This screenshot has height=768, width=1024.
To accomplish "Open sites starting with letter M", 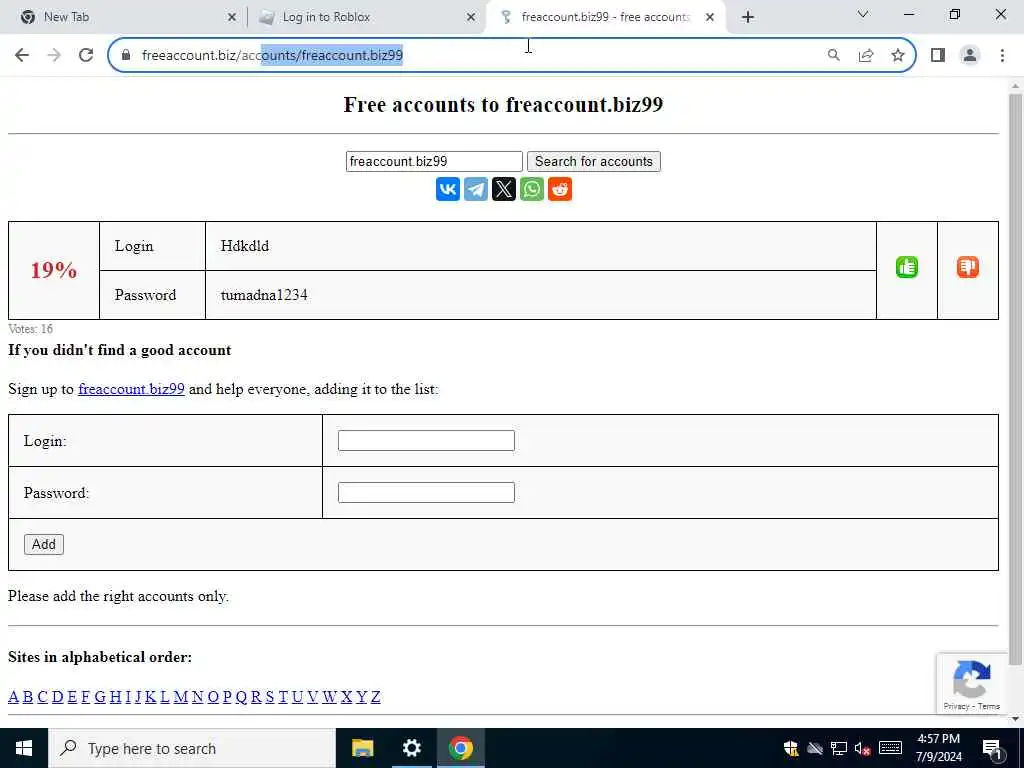I will tap(180, 697).
